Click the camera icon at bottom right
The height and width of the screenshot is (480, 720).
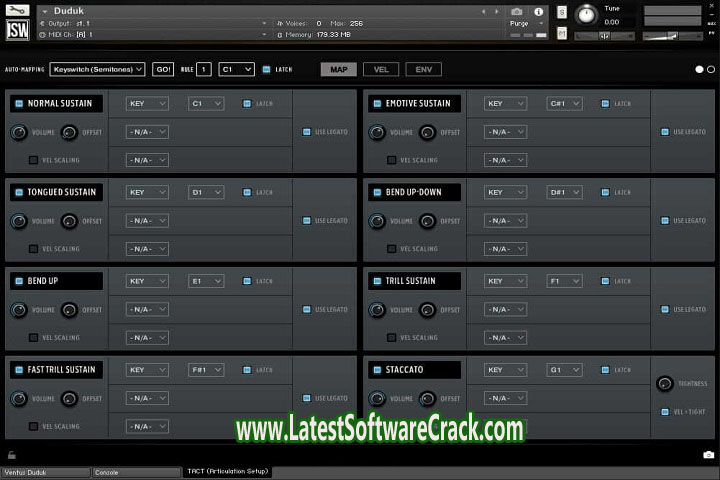708,454
